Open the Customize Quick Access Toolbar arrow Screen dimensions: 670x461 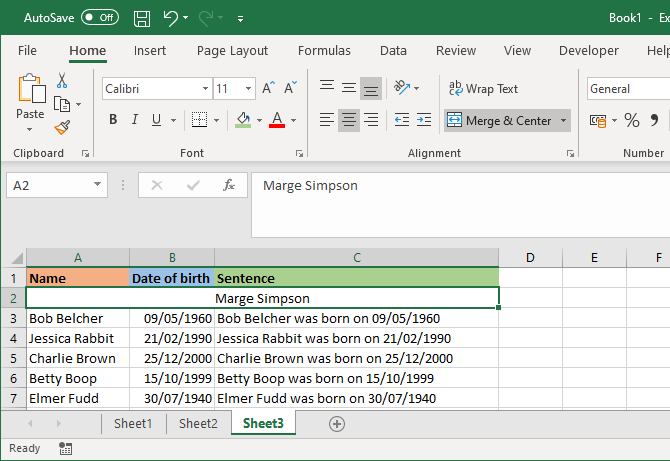click(241, 18)
